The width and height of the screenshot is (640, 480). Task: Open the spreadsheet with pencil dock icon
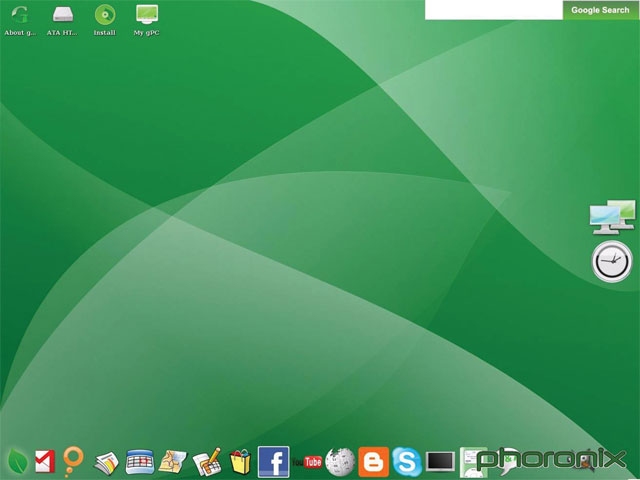pyautogui.click(x=207, y=462)
